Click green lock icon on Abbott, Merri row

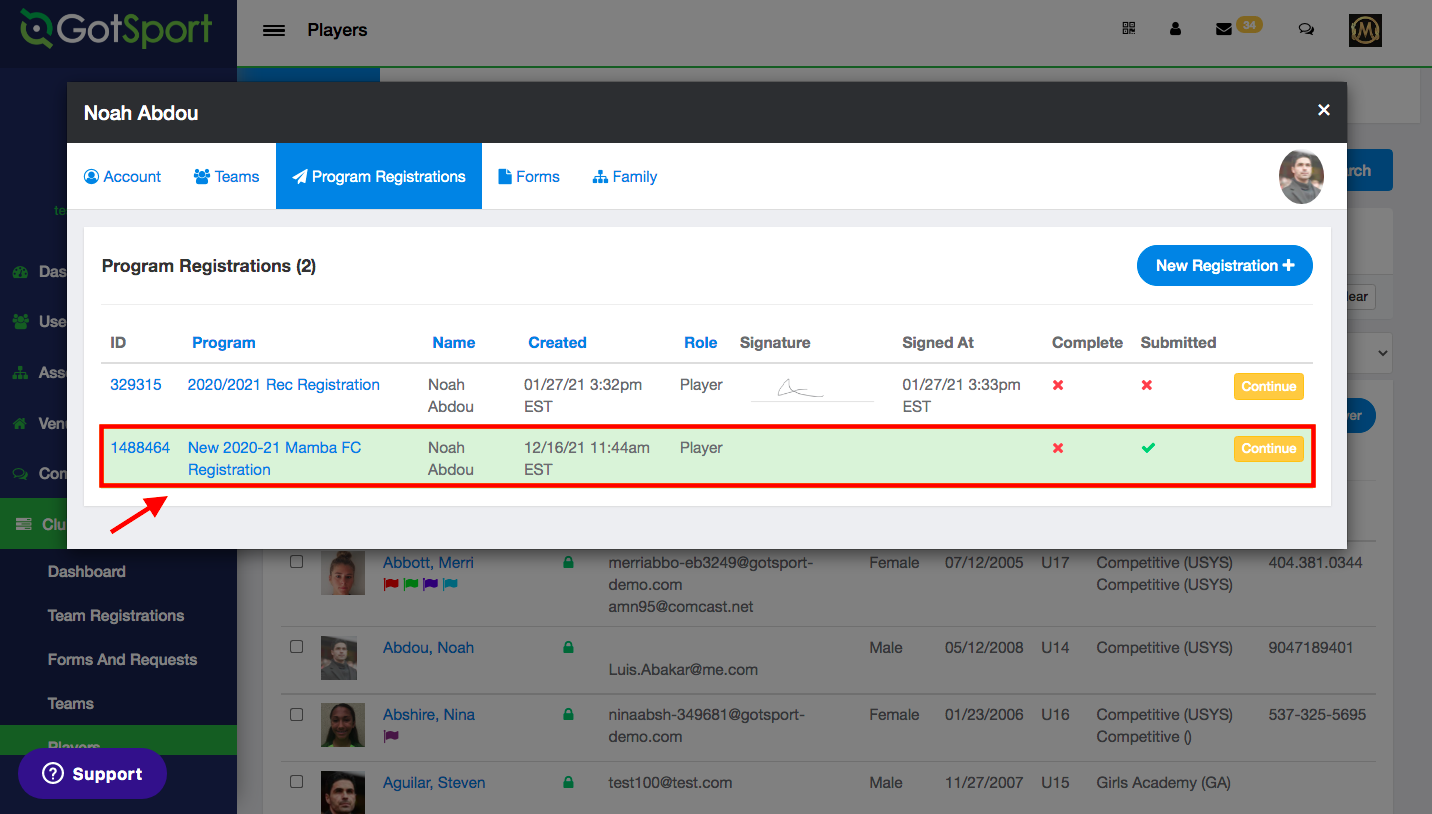tap(568, 562)
